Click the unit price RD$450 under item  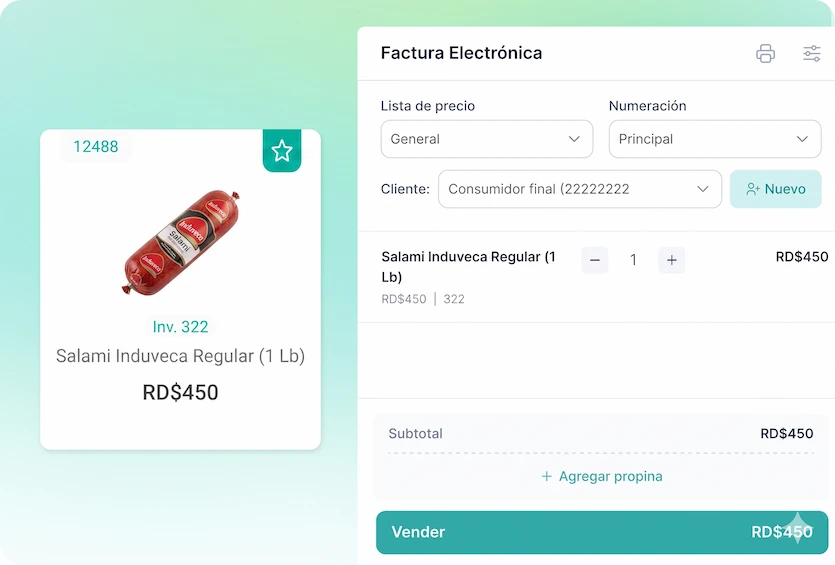coord(404,299)
